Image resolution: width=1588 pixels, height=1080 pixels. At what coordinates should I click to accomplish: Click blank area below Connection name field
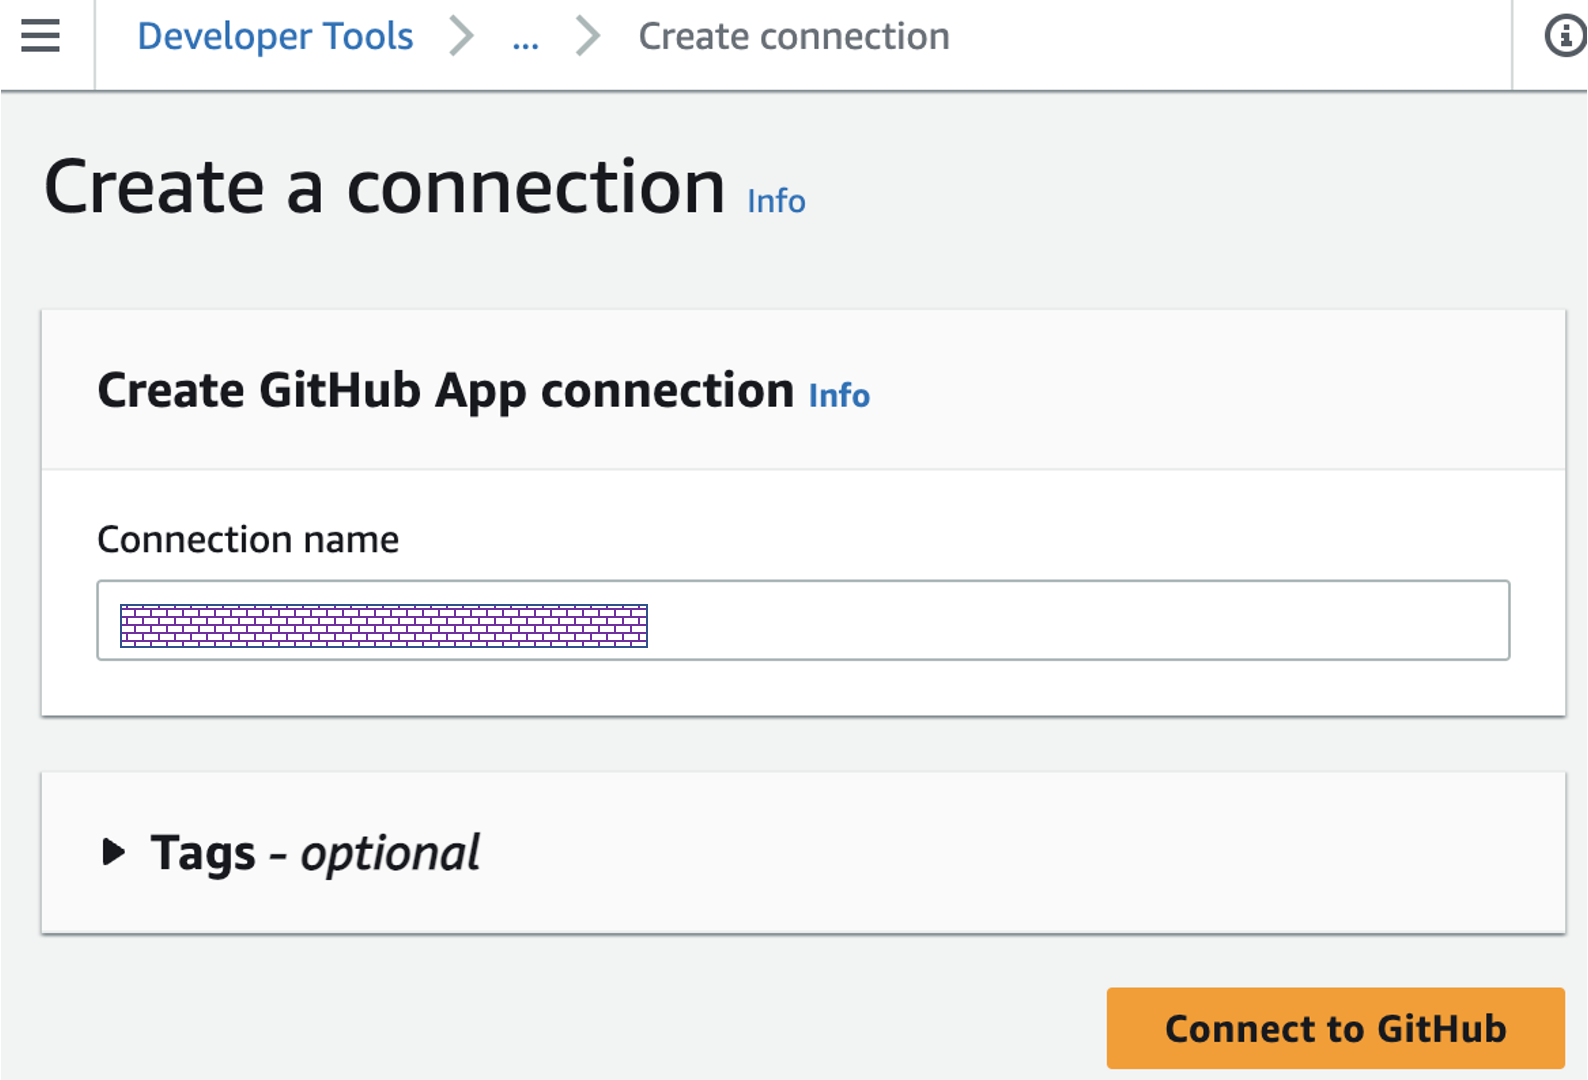click(x=800, y=688)
